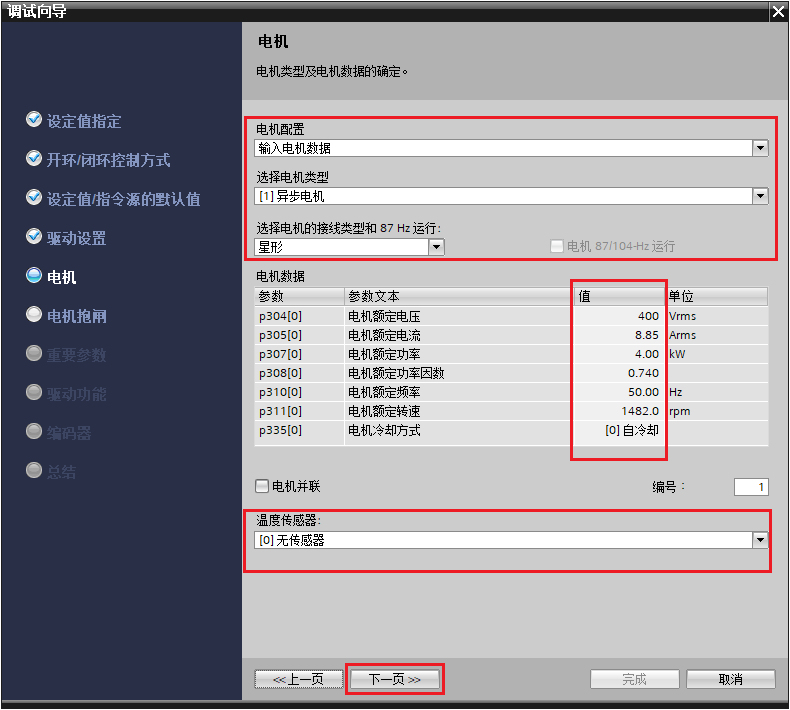The image size is (790, 710).
Task: Switch to the 驱动设置 wizard step
Action: tap(77, 238)
